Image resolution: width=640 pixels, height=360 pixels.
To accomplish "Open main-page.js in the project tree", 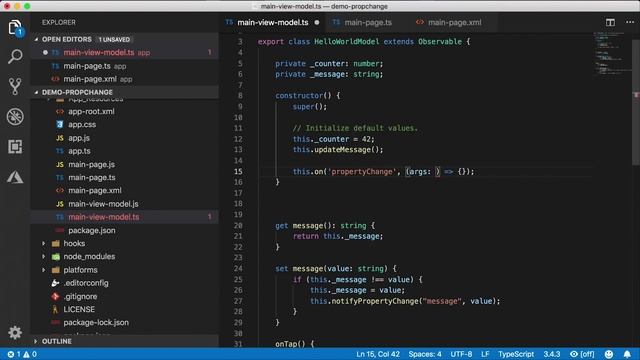I will click(124, 164).
